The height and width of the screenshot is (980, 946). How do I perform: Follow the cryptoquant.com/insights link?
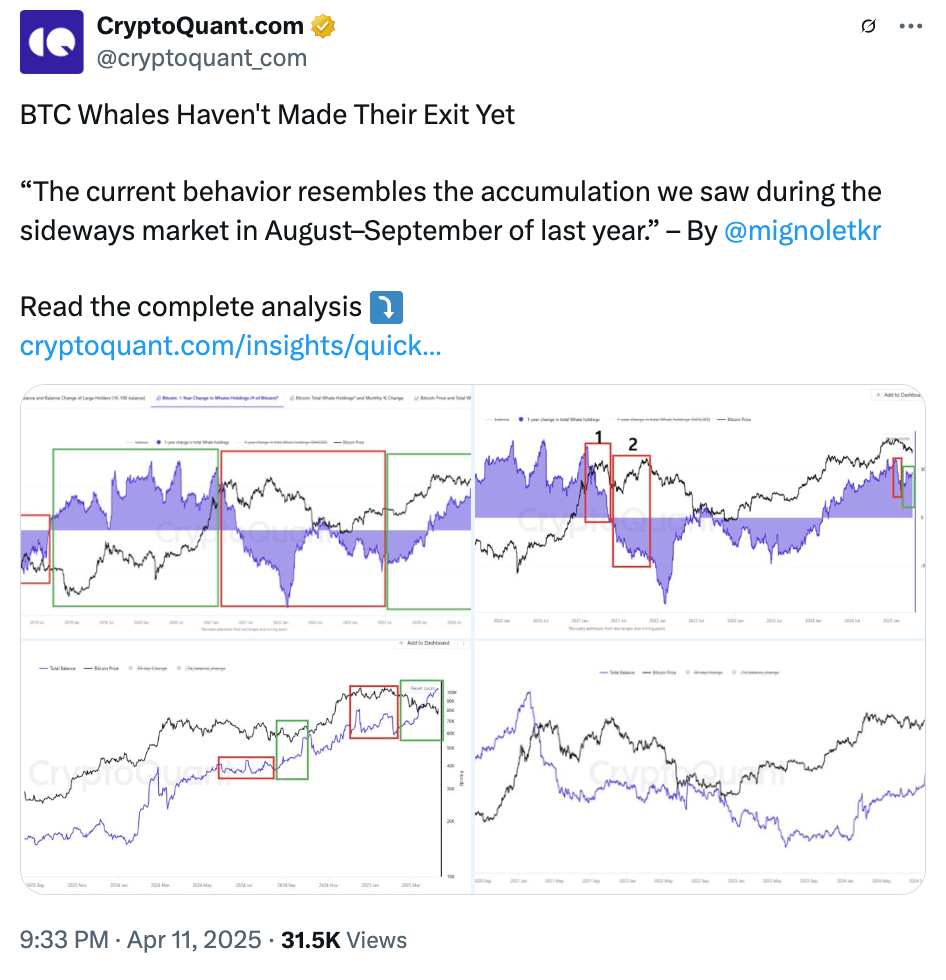point(230,346)
